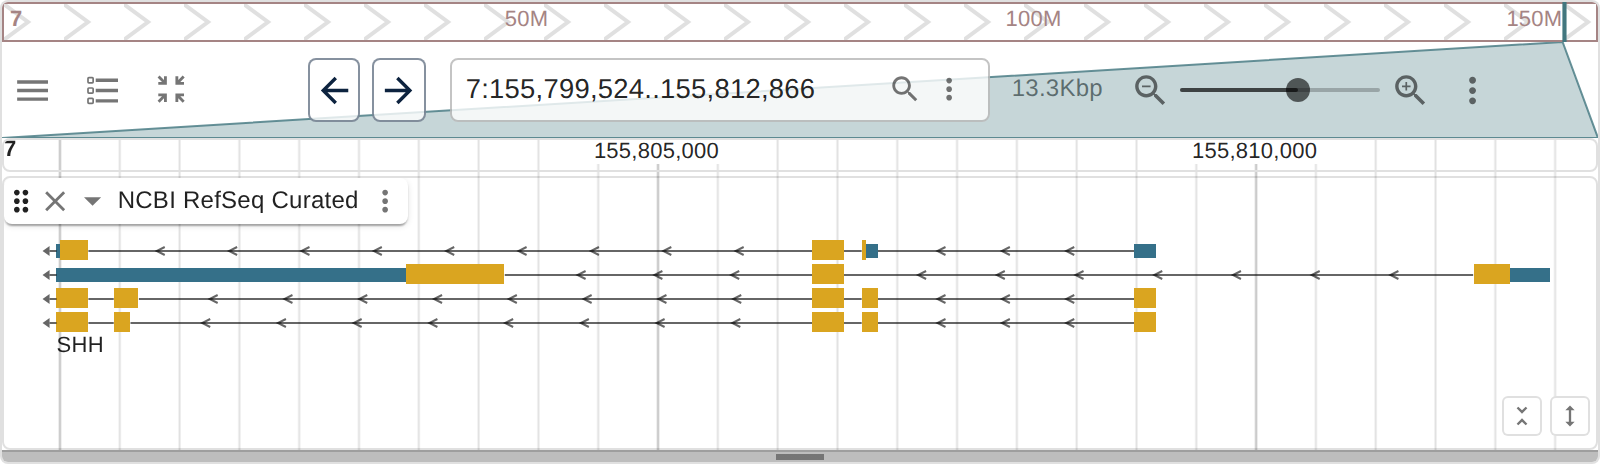Click the blue exon ending the first transcript
The image size is (1600, 464).
[1145, 251]
